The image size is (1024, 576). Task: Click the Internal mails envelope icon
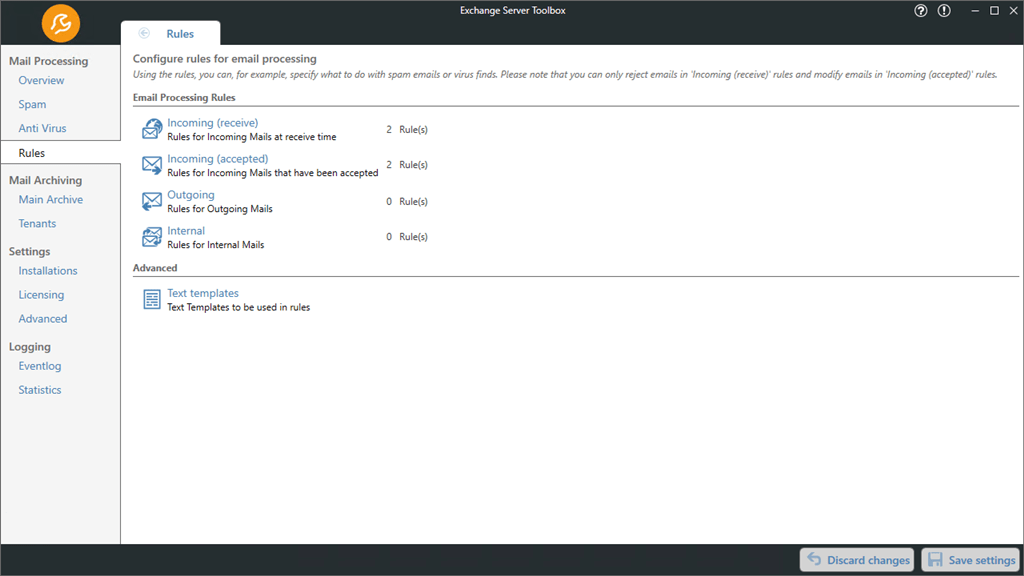tap(152, 237)
